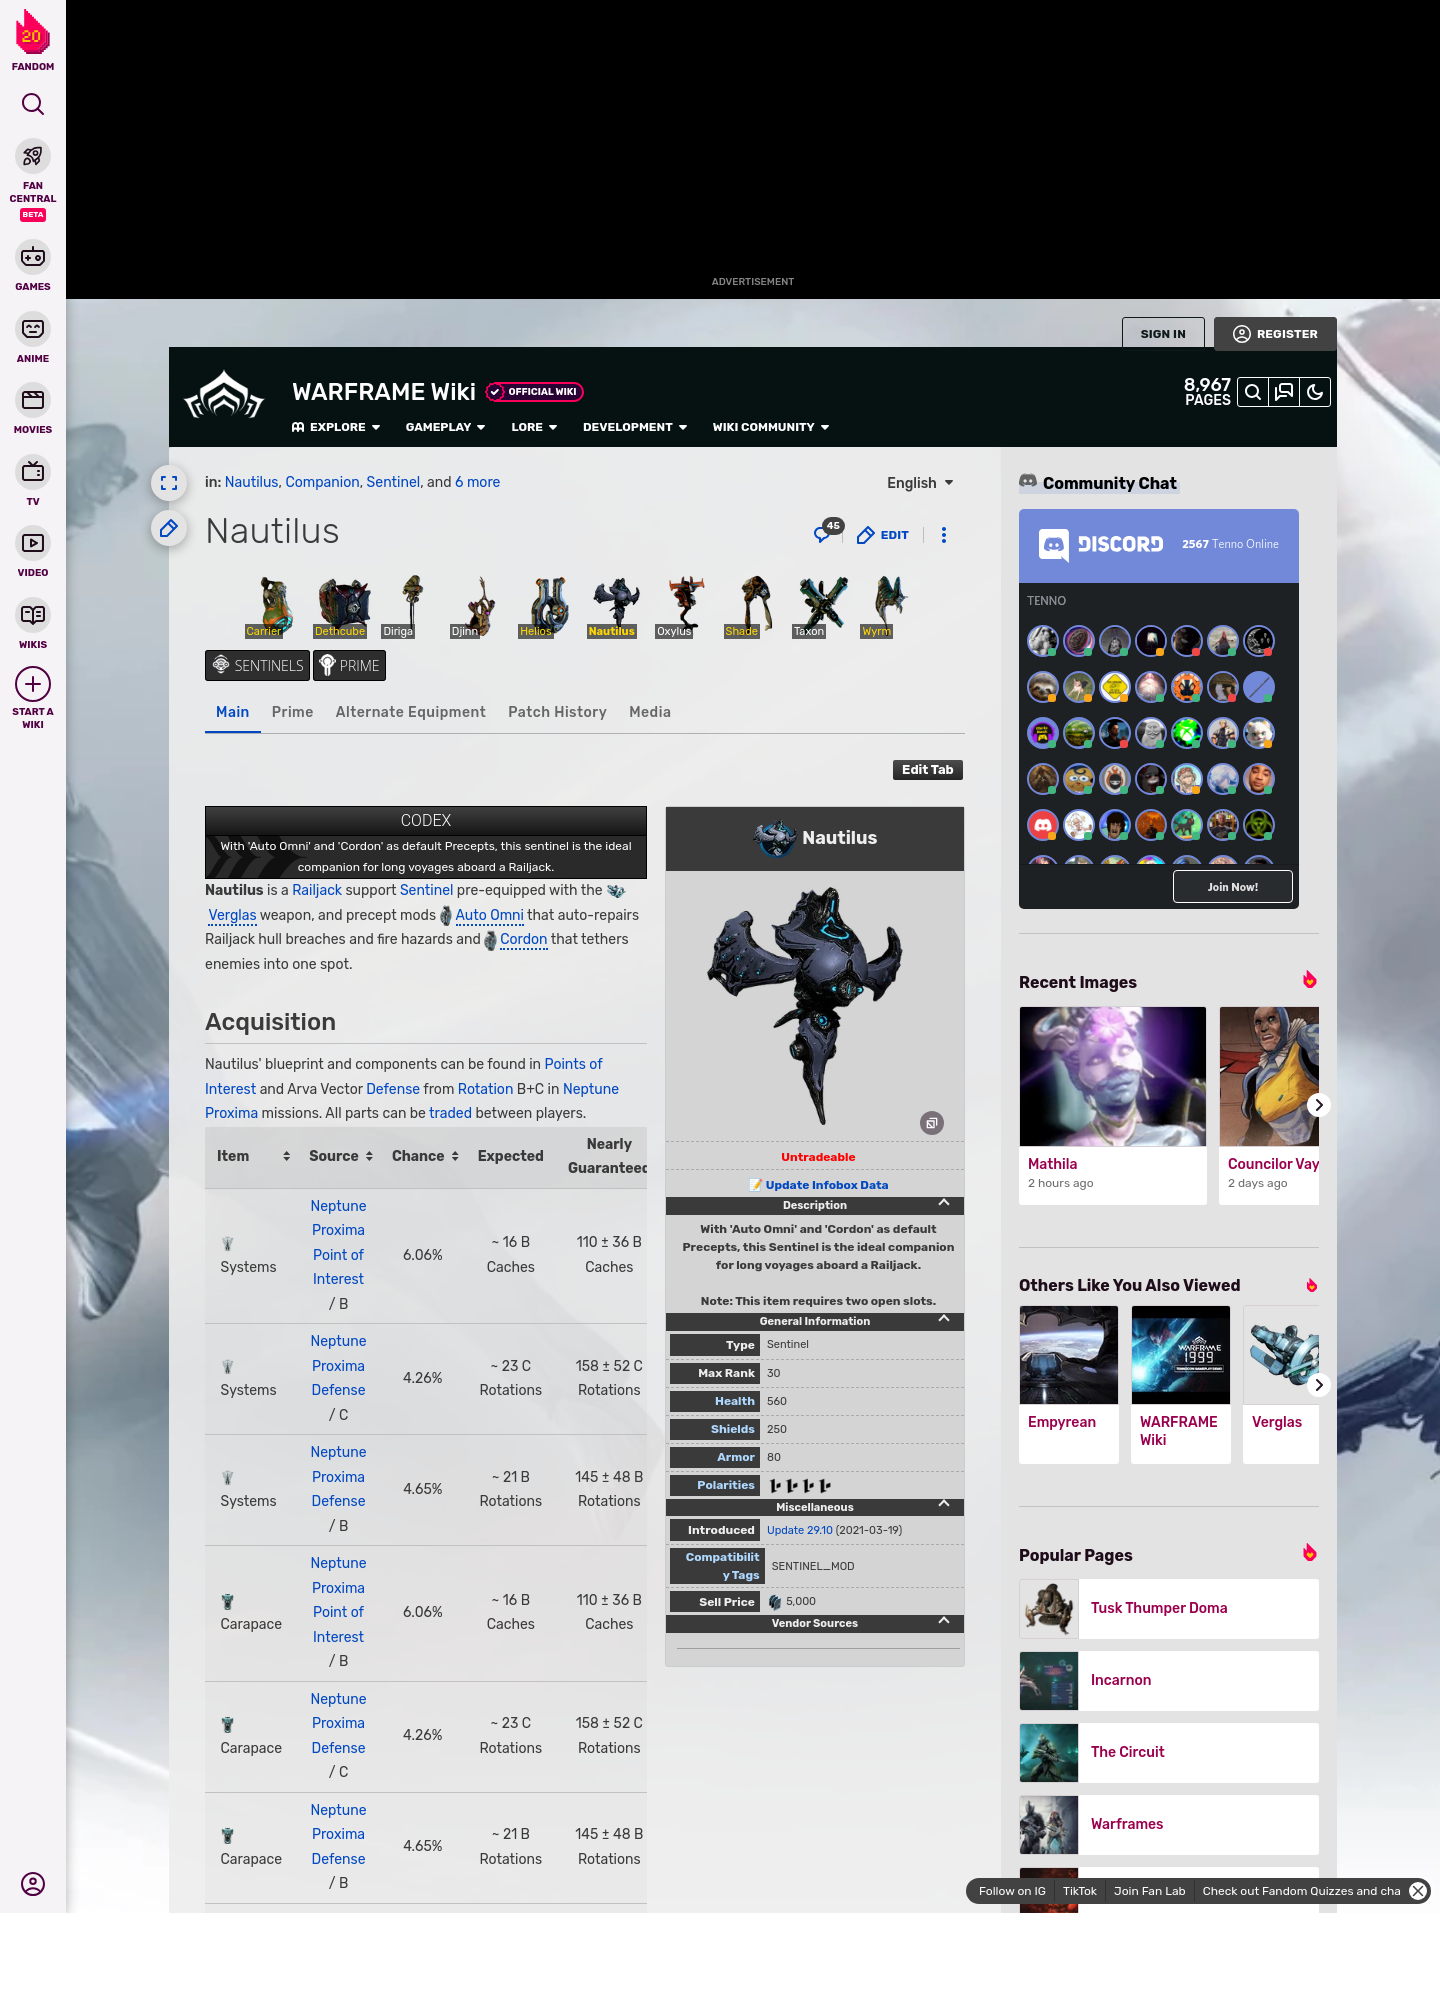1440x2000 pixels.
Task: Open the Fandom sidebar search icon
Action: pos(33,105)
